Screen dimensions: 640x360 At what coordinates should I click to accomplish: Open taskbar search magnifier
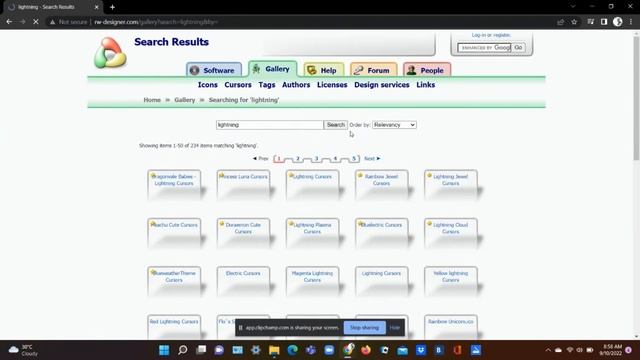click(182, 350)
